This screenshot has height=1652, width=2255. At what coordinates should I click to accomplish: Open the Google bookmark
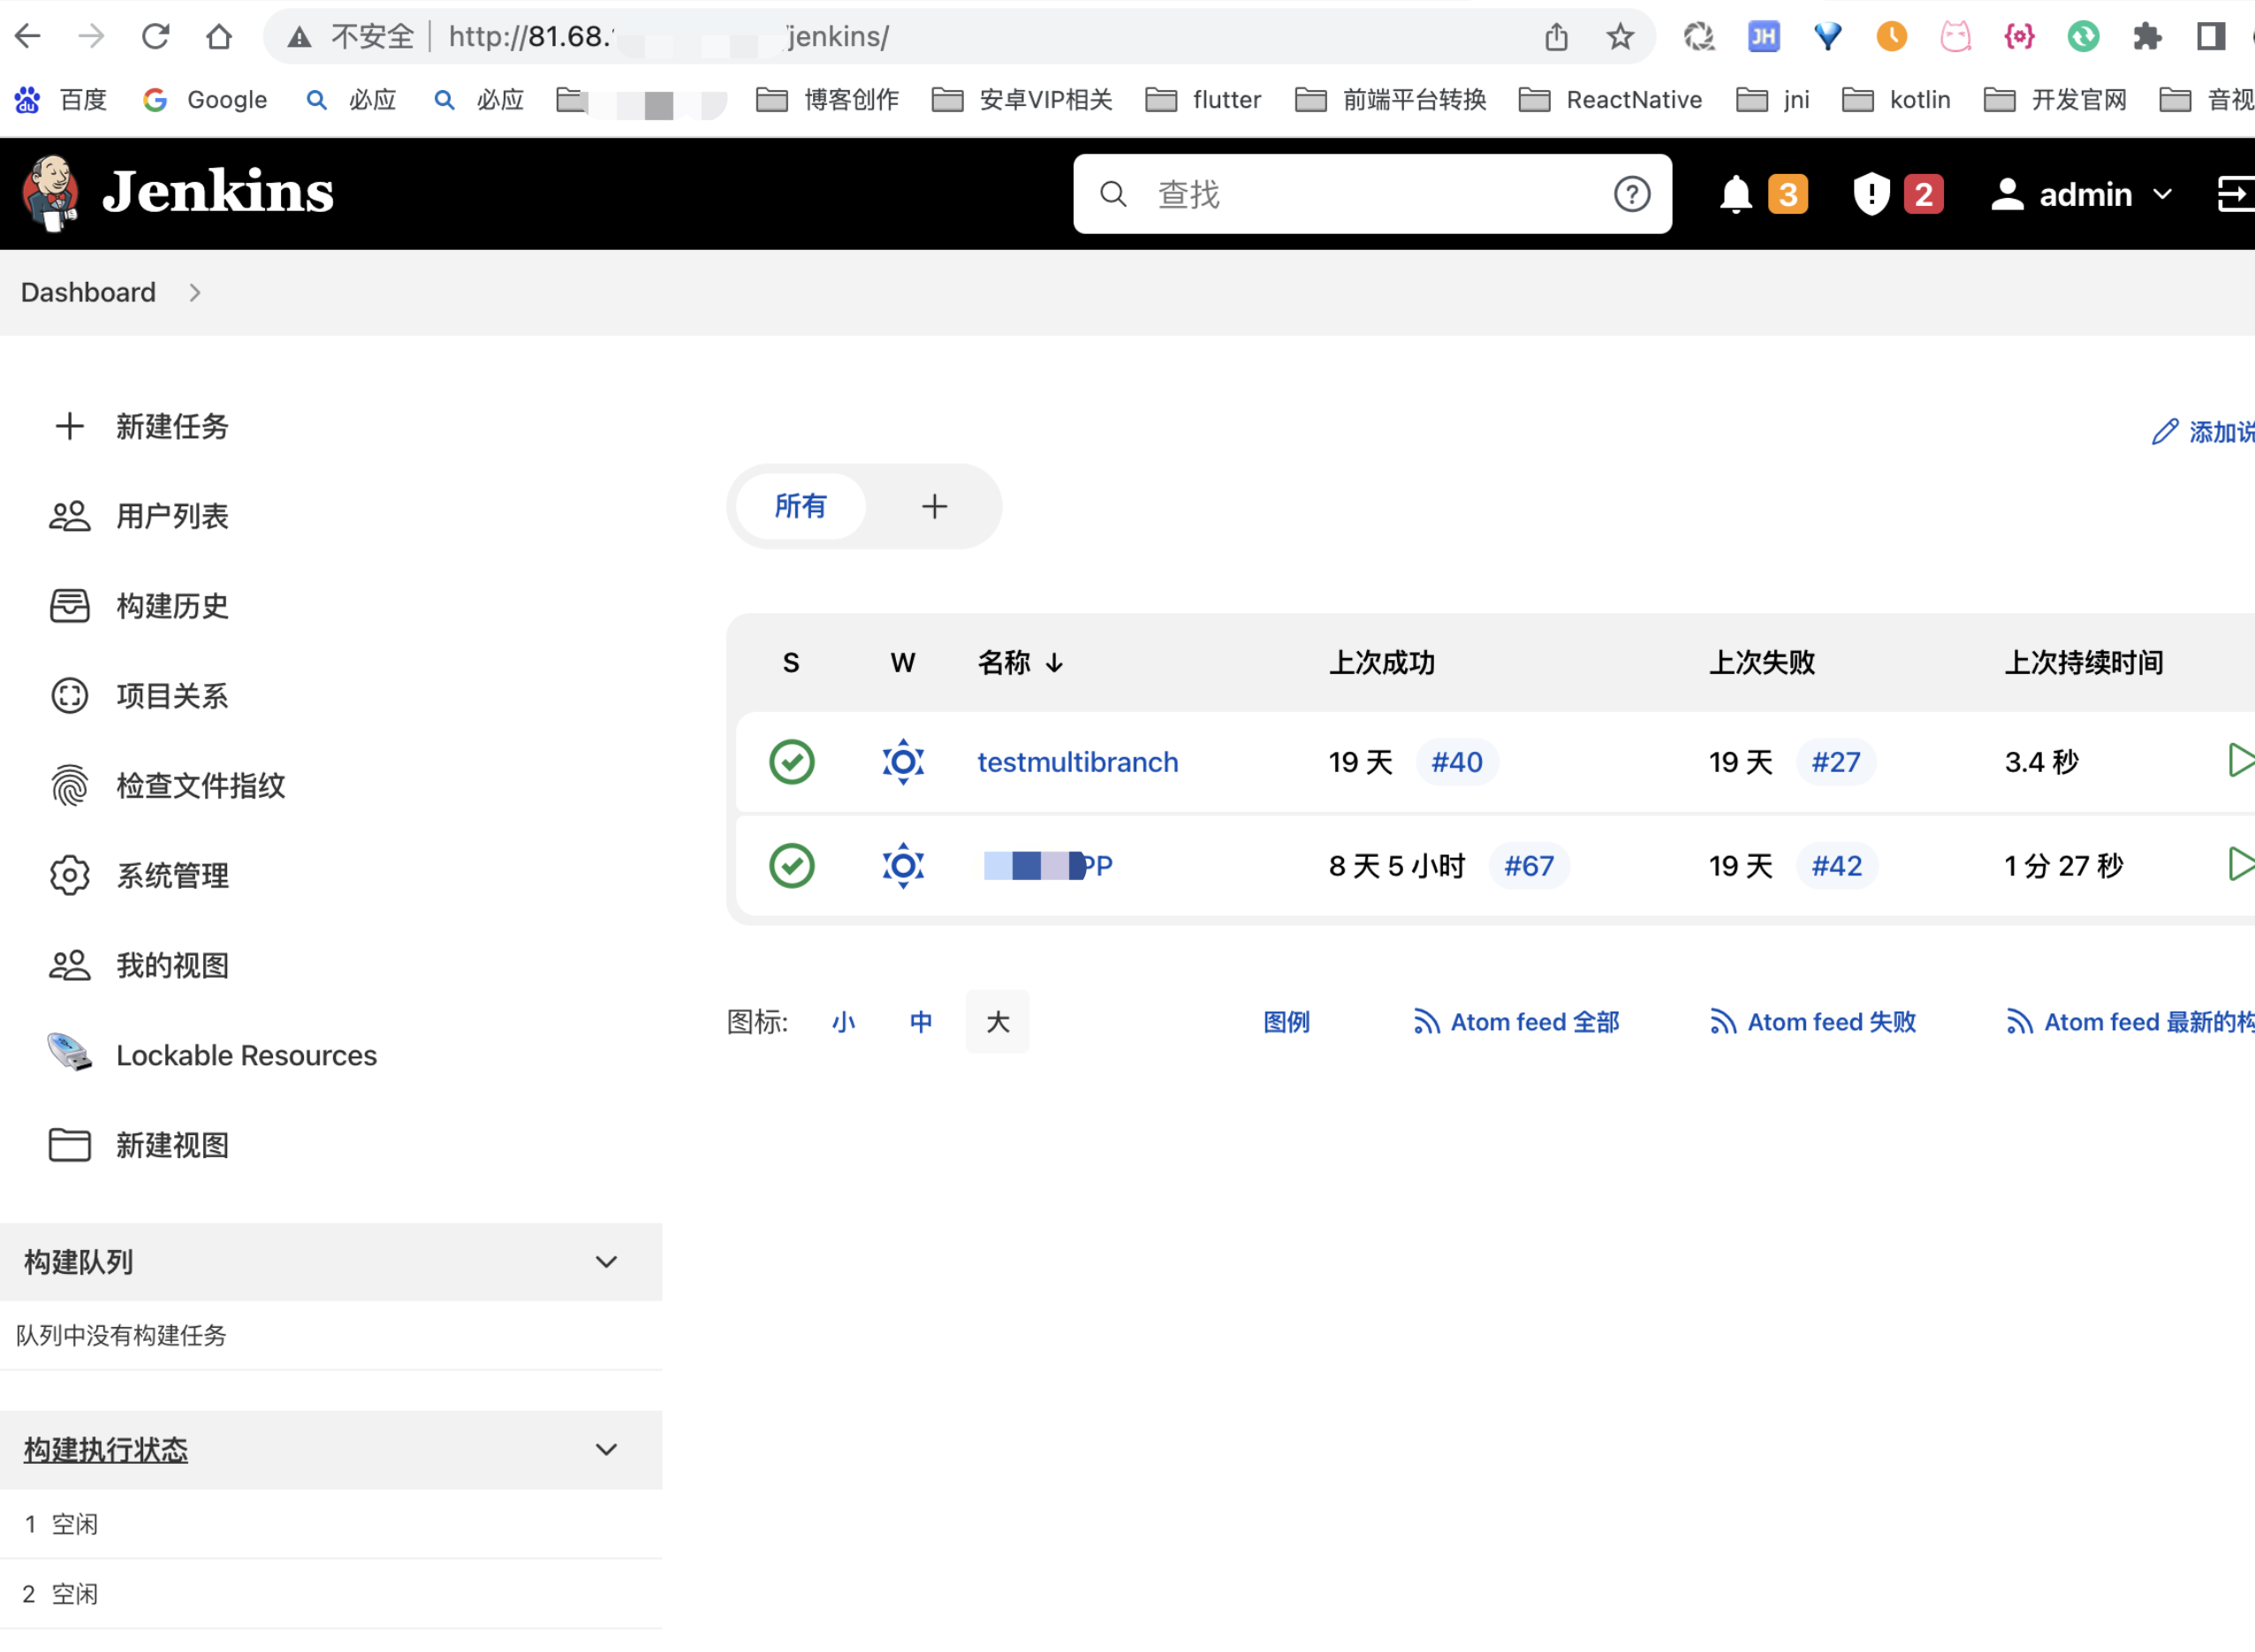[205, 100]
